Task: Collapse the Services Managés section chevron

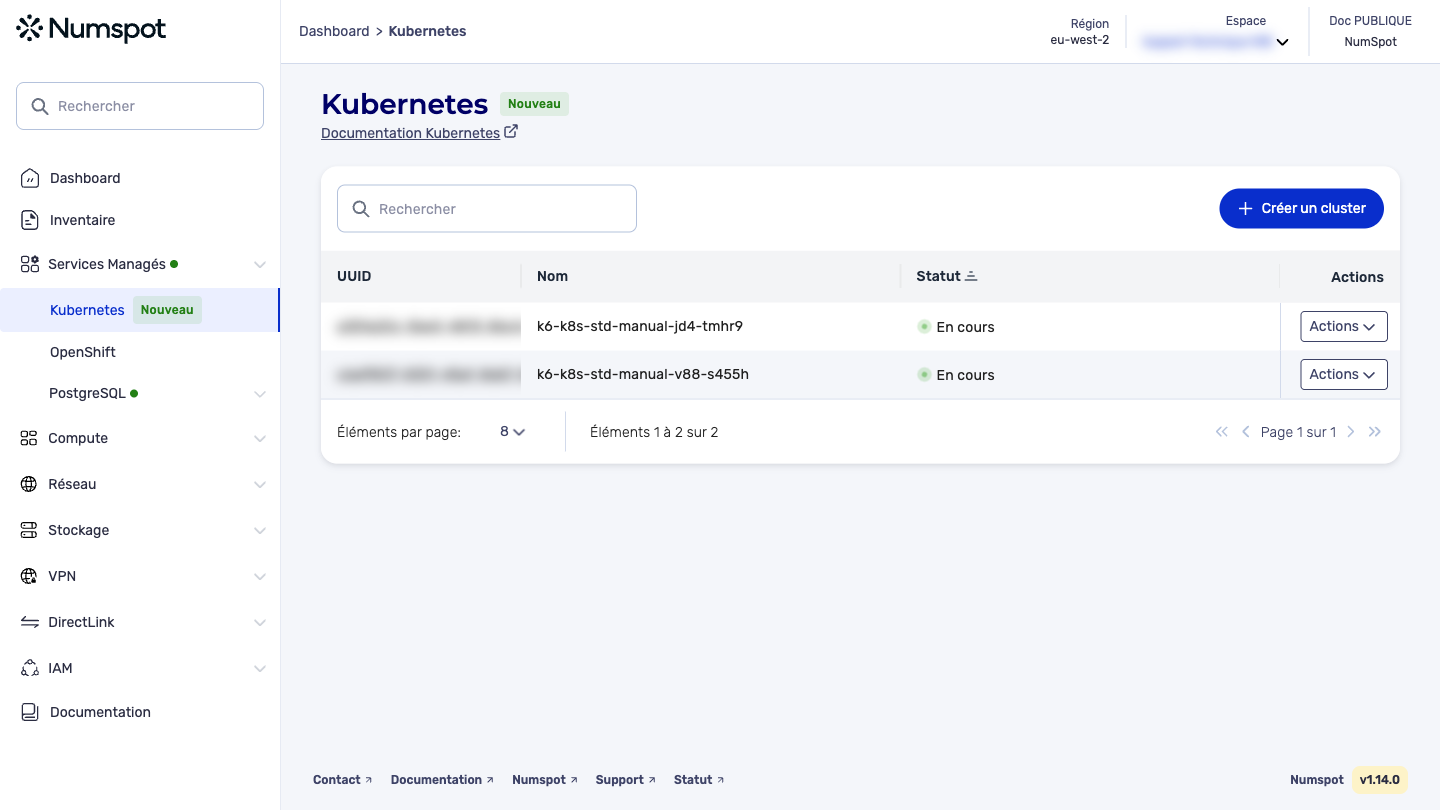Action: click(x=260, y=265)
